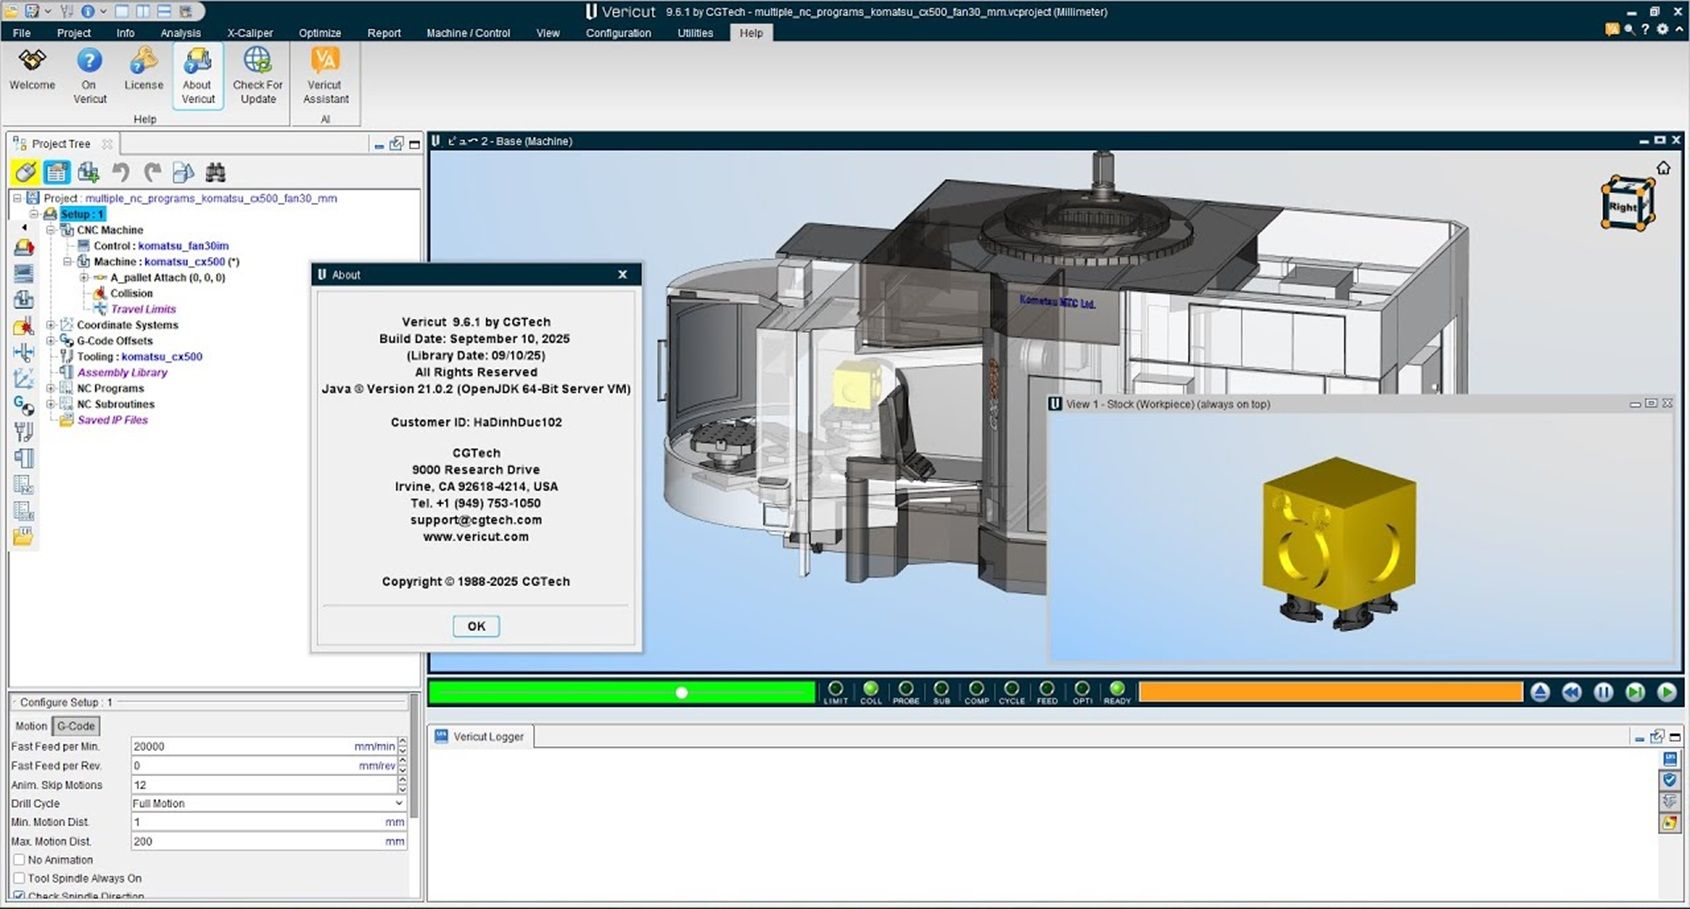The height and width of the screenshot is (909, 1690).
Task: Open the On Vericut help icon
Action: pyautogui.click(x=89, y=75)
